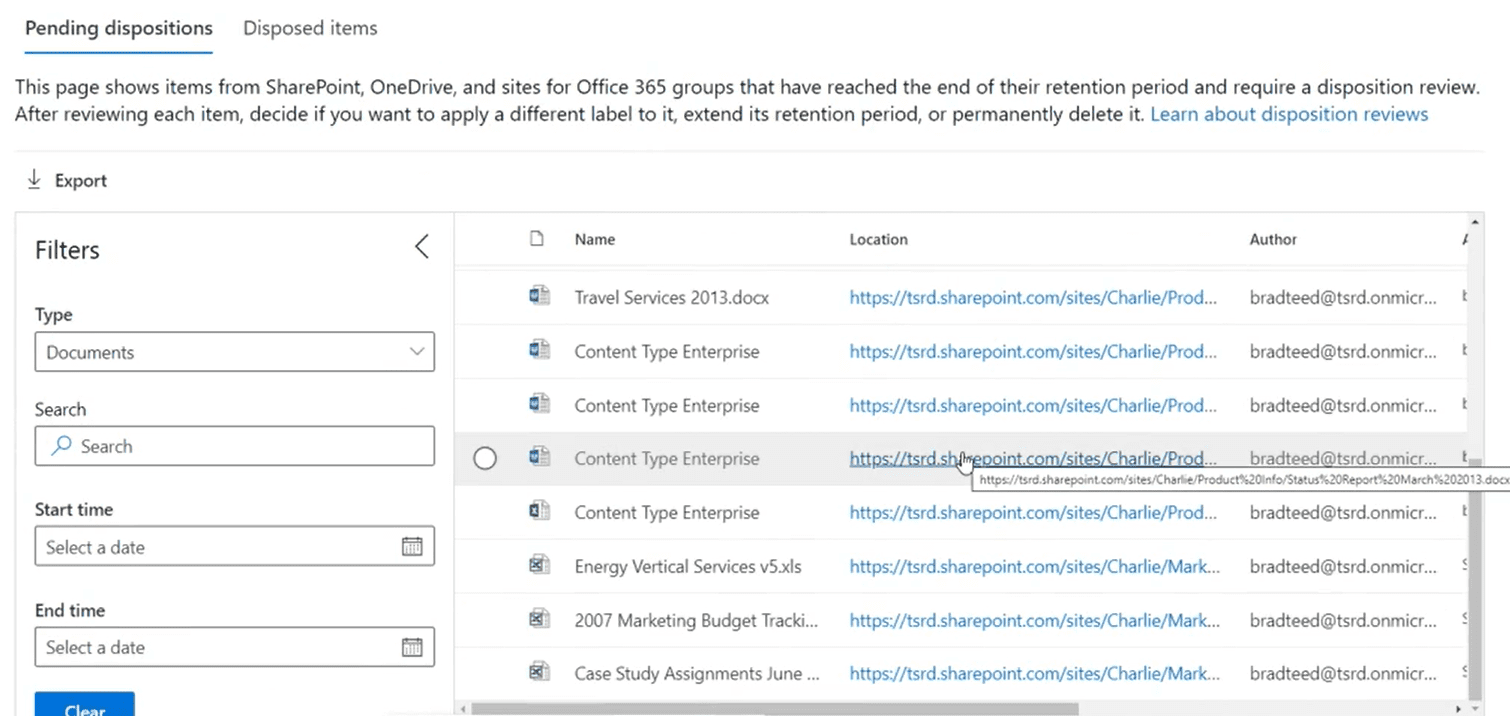
Task: Click the Excel icon beside 2007 Marketing Budget Tracki...
Action: (x=539, y=620)
